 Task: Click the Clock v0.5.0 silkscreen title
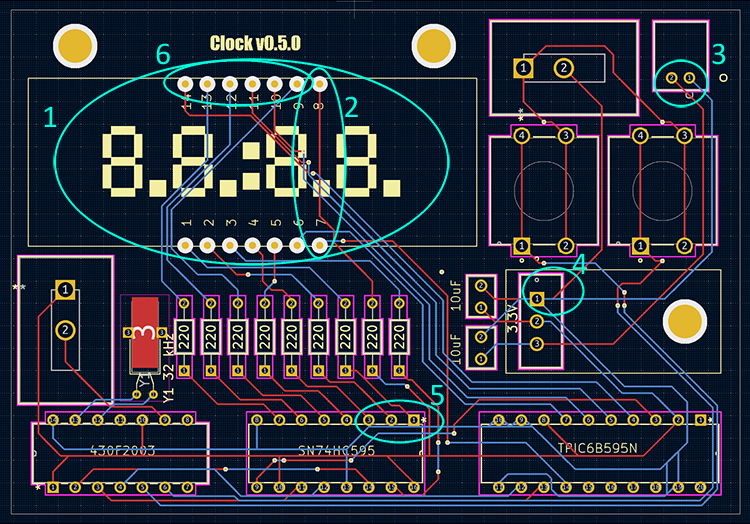[255, 43]
